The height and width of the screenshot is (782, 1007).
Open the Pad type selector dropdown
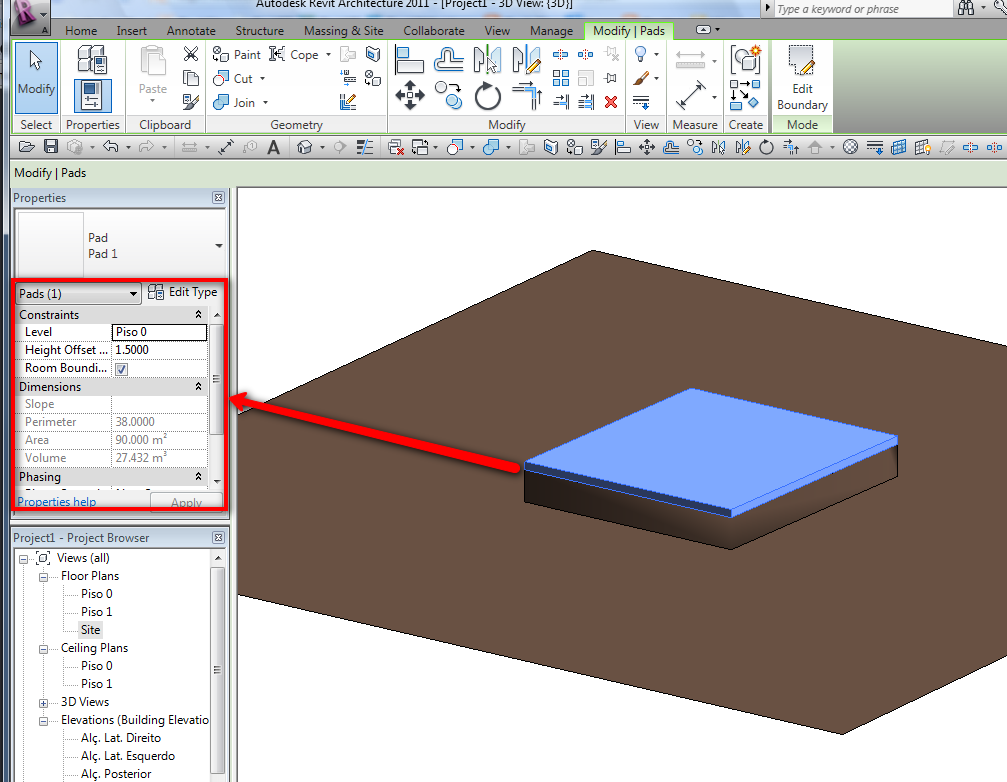pos(218,246)
